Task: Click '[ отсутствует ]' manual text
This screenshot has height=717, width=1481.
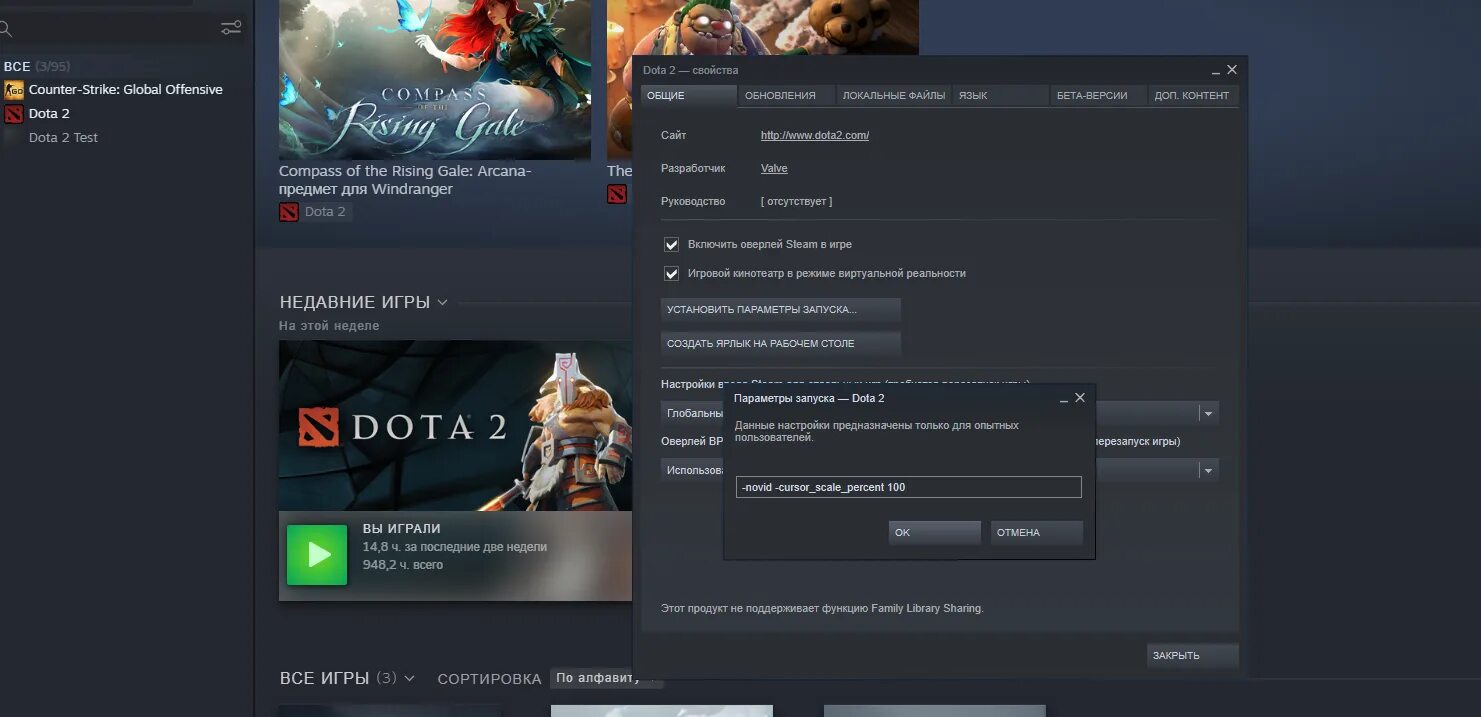Action: (796, 201)
